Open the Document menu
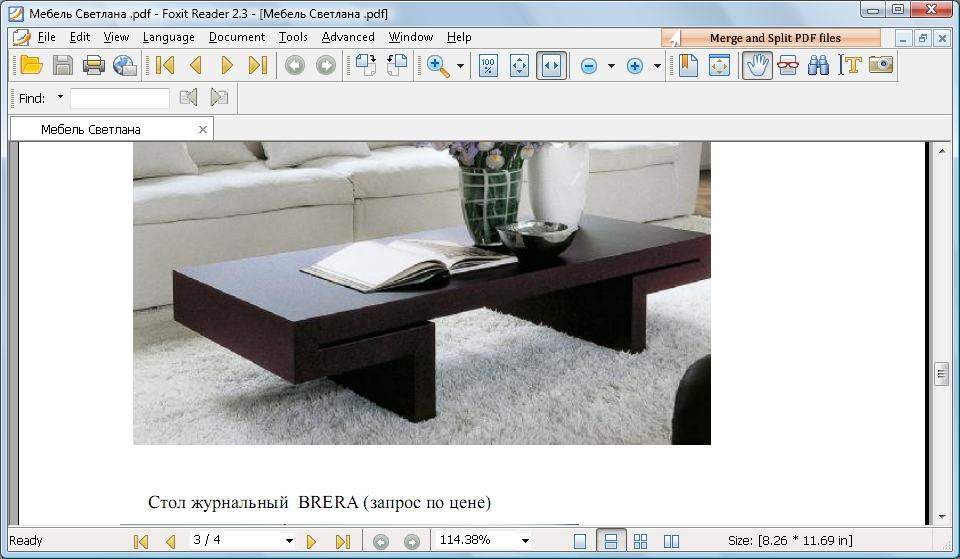This screenshot has width=960, height=559. (237, 37)
